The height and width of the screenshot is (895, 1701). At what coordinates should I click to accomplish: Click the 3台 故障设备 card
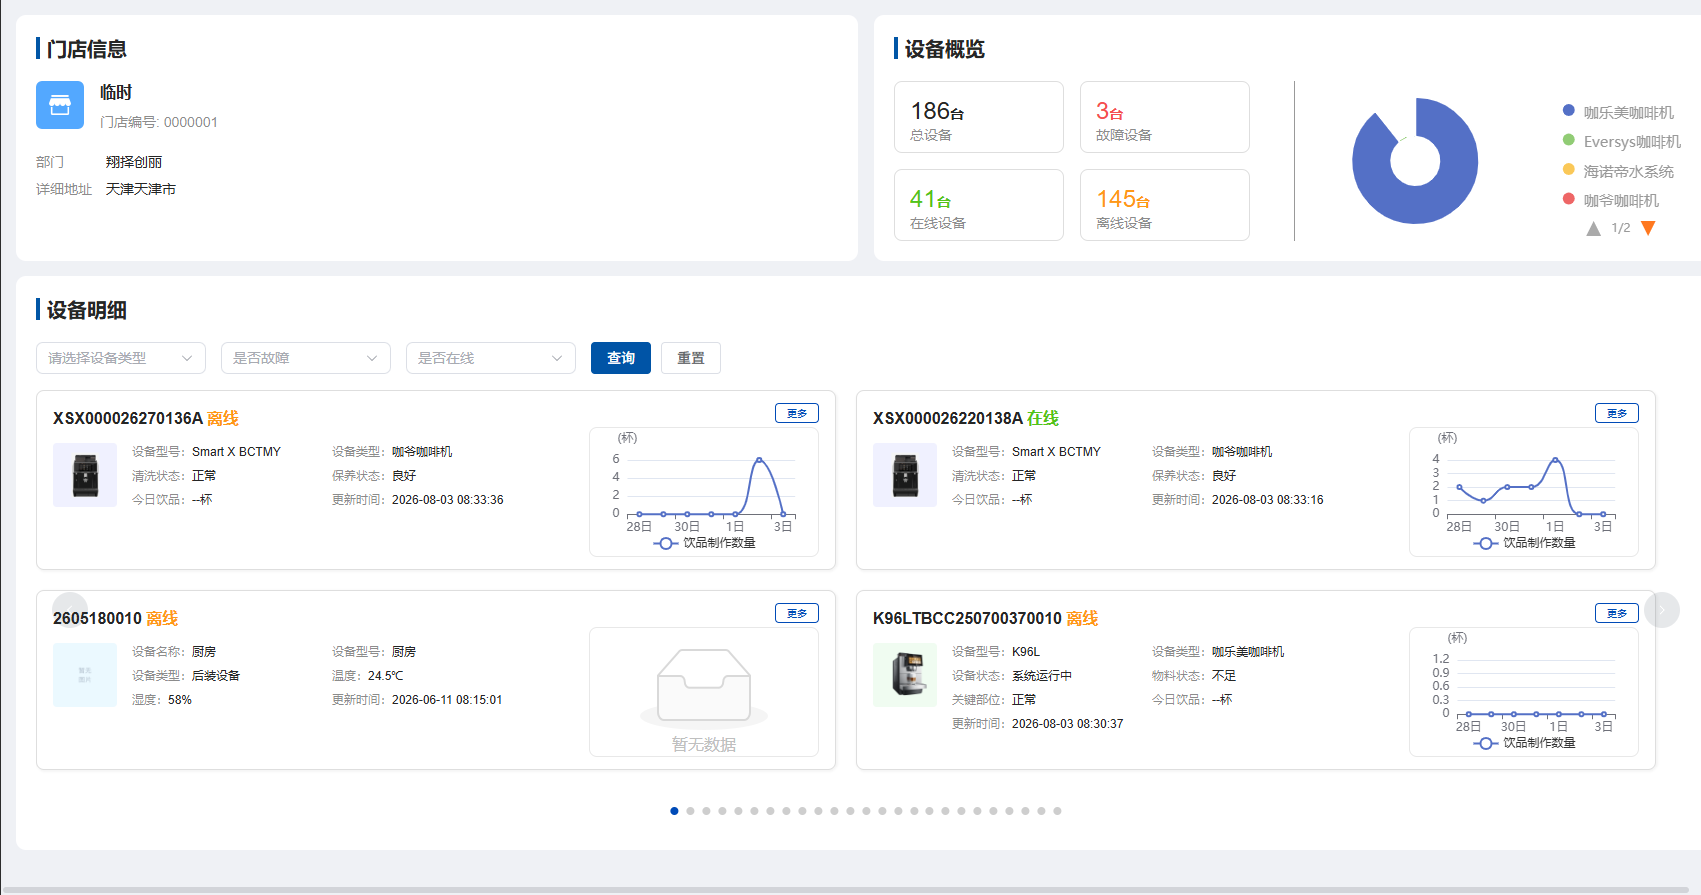(x=1165, y=117)
